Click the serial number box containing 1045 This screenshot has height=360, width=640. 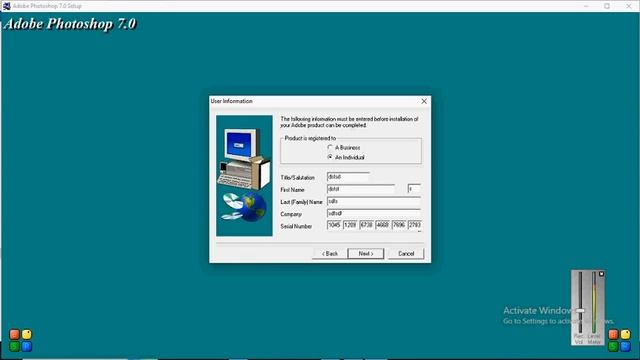[334, 225]
